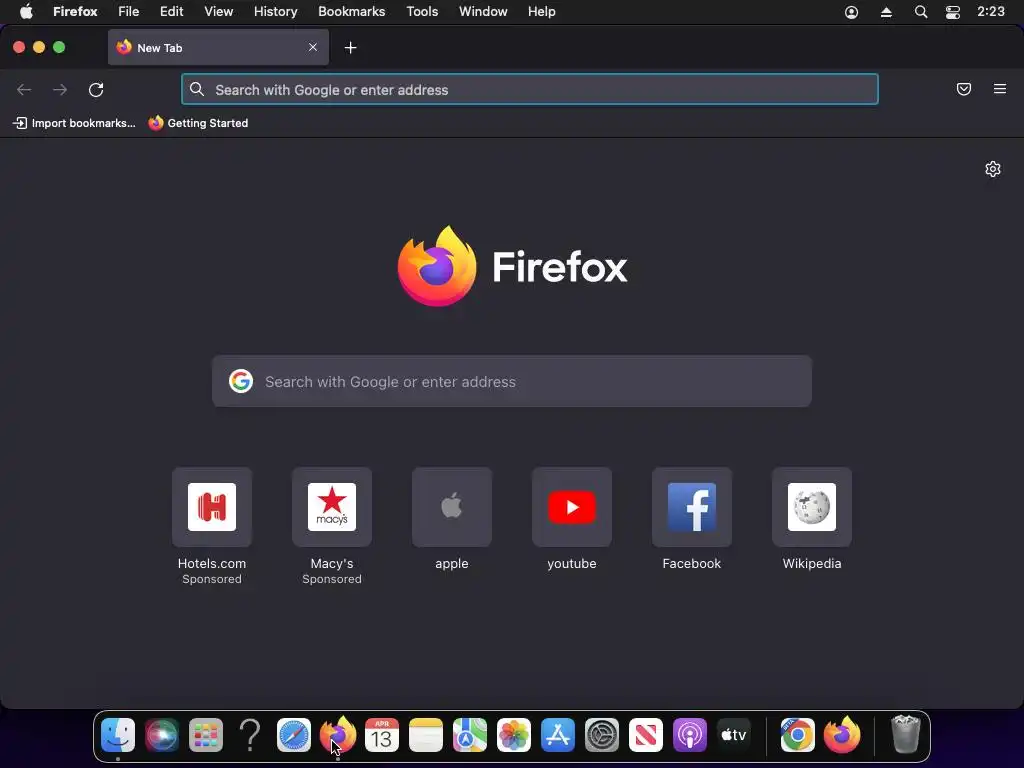Open Google Chrome from the Dock
This screenshot has height=768, width=1024.
798,735
